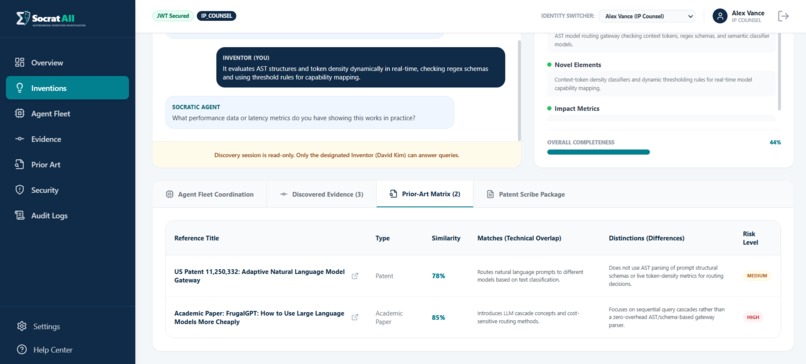The height and width of the screenshot is (364, 806).
Task: Open external link for US Patent 11,250,332
Action: coord(355,276)
